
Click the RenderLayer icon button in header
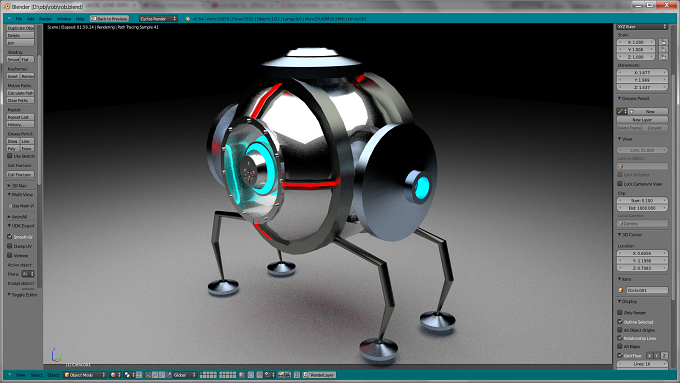[319, 375]
